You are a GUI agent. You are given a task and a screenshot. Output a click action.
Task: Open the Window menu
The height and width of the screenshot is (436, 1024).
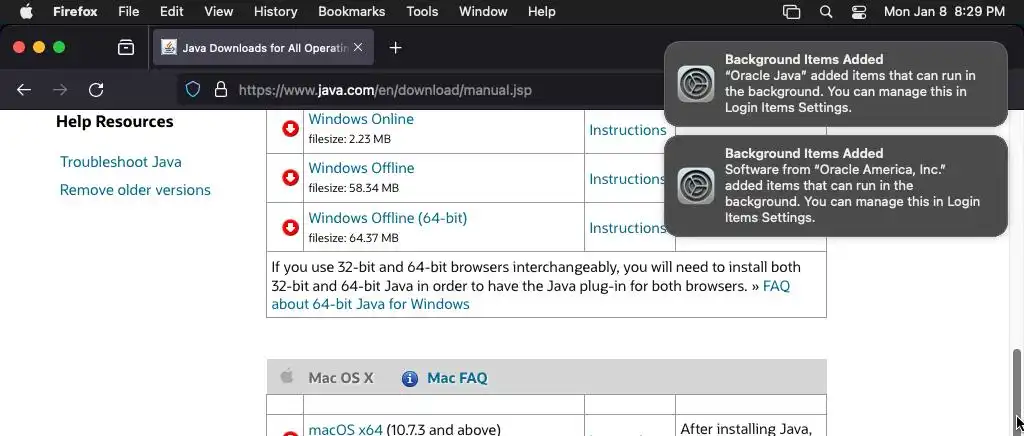click(x=483, y=11)
